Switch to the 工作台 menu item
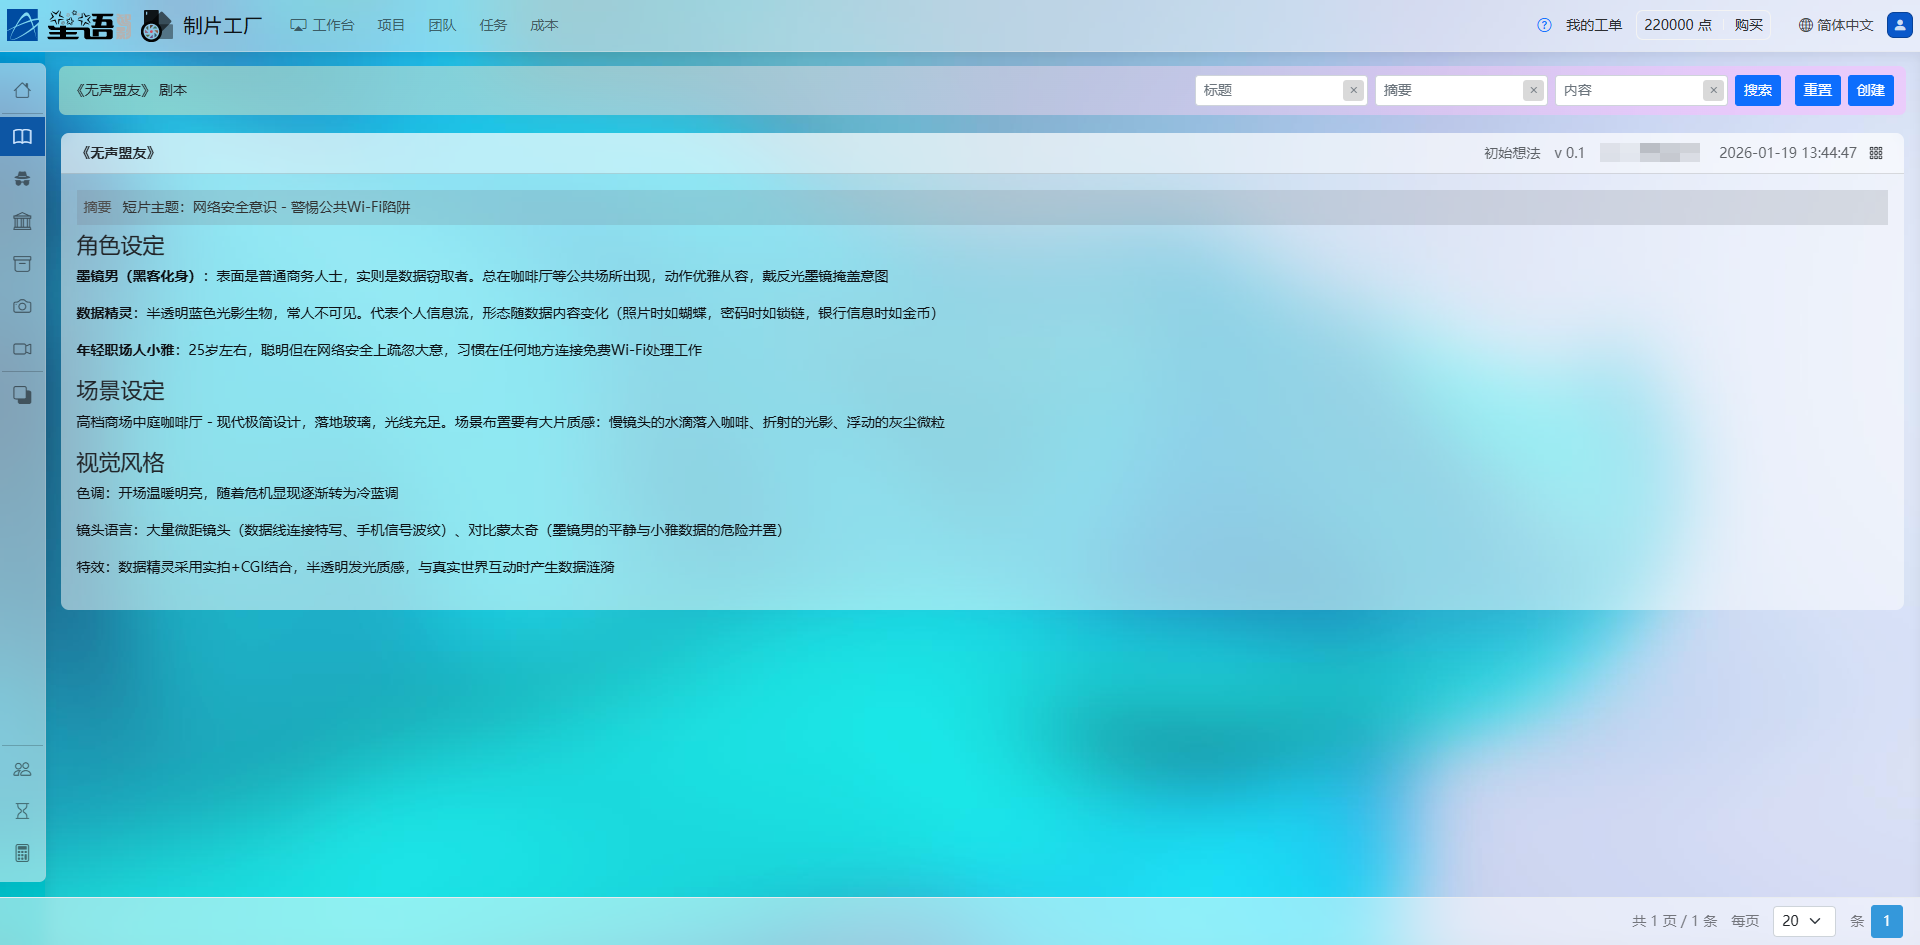This screenshot has width=1920, height=945. coord(322,25)
